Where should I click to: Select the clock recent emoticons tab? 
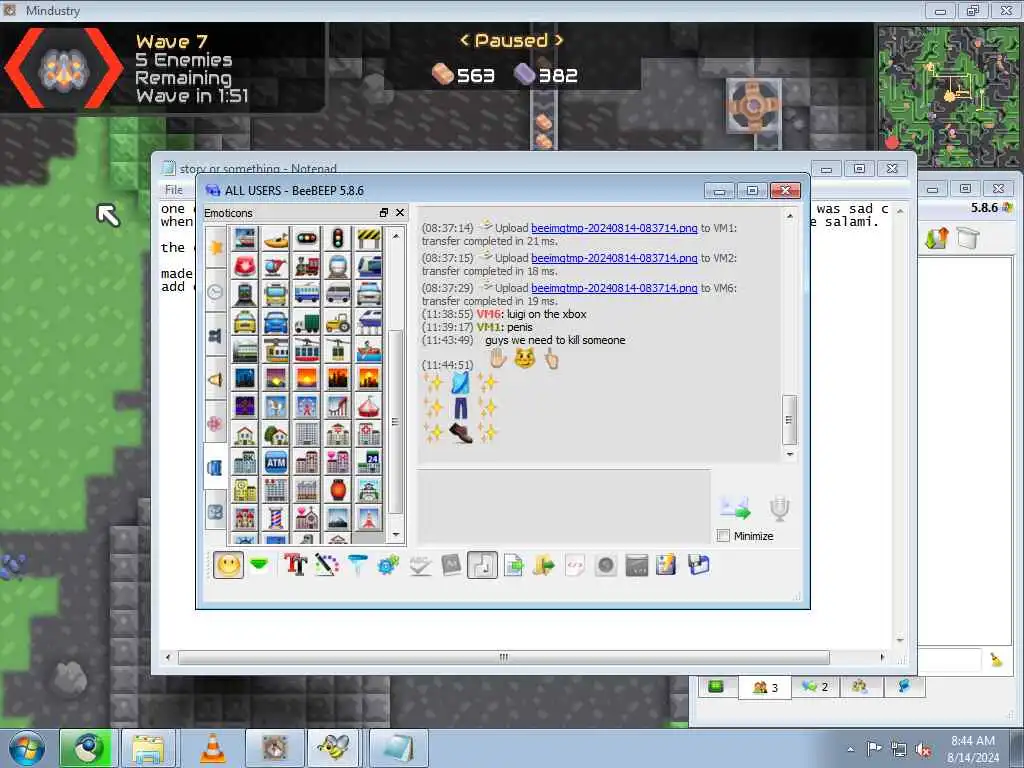point(216,291)
